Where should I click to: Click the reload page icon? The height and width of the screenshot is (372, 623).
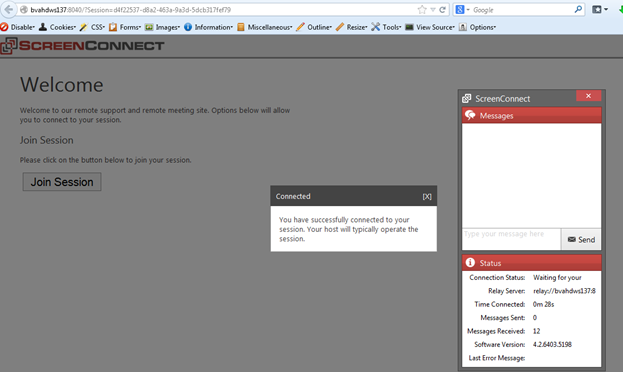point(442,10)
